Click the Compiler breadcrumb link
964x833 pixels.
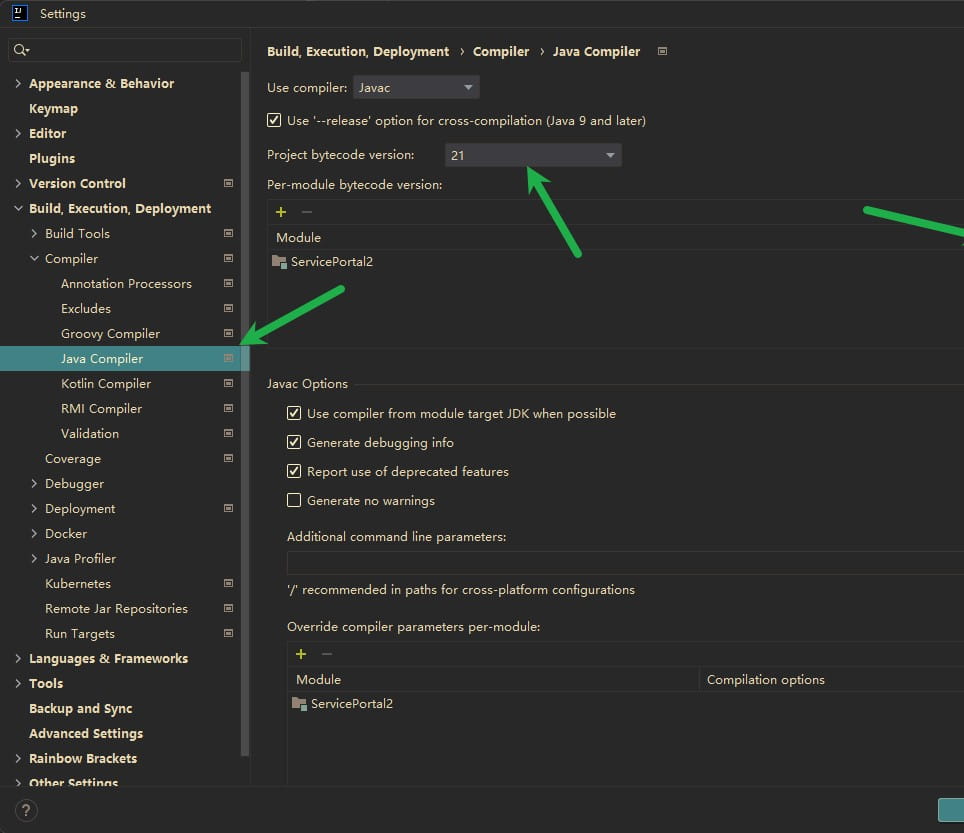501,52
